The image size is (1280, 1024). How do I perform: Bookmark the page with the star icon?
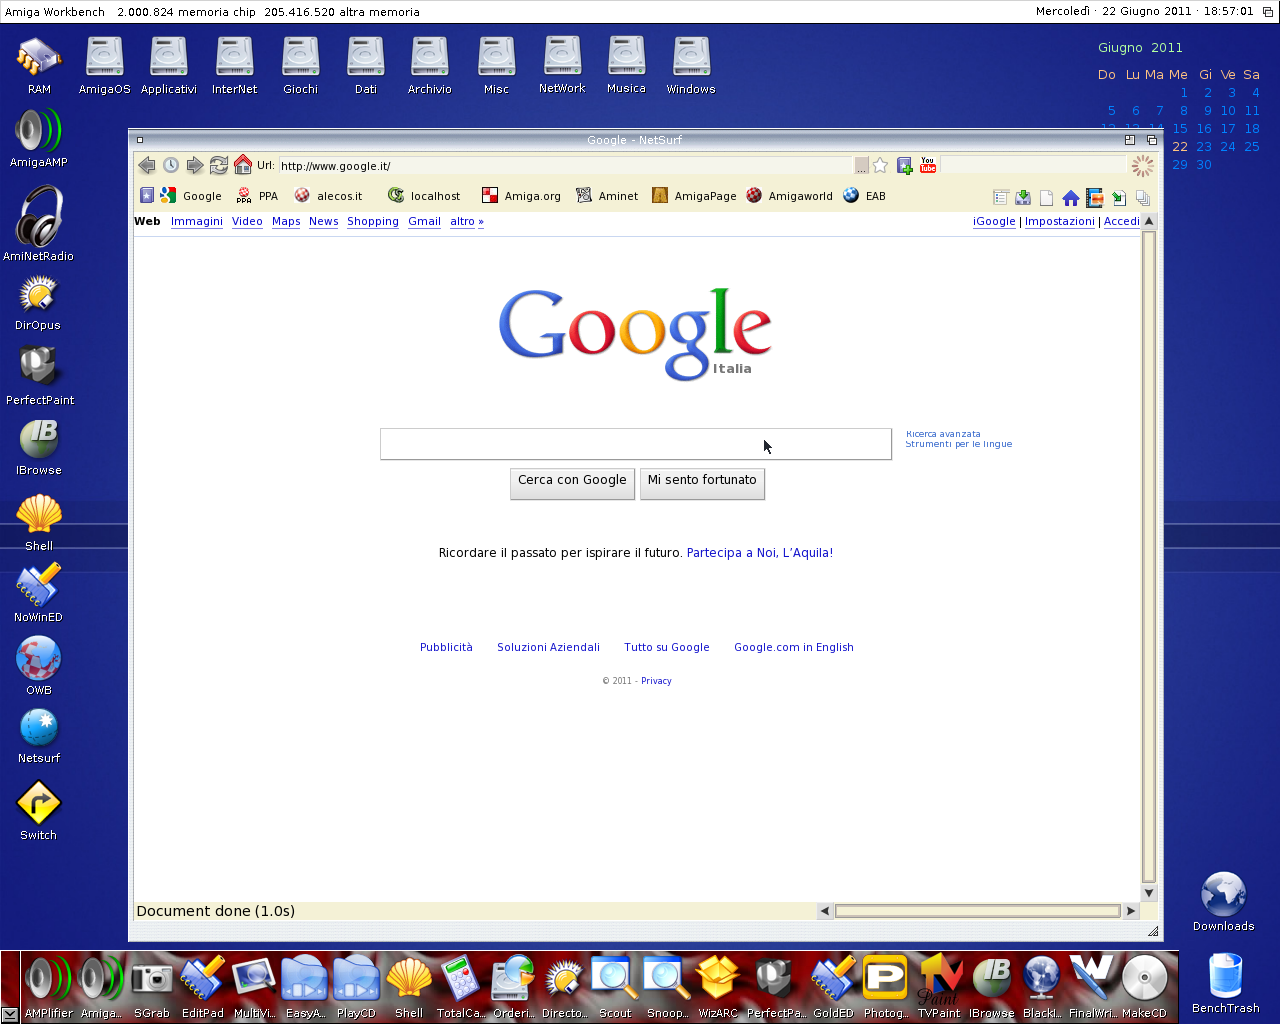(880, 165)
